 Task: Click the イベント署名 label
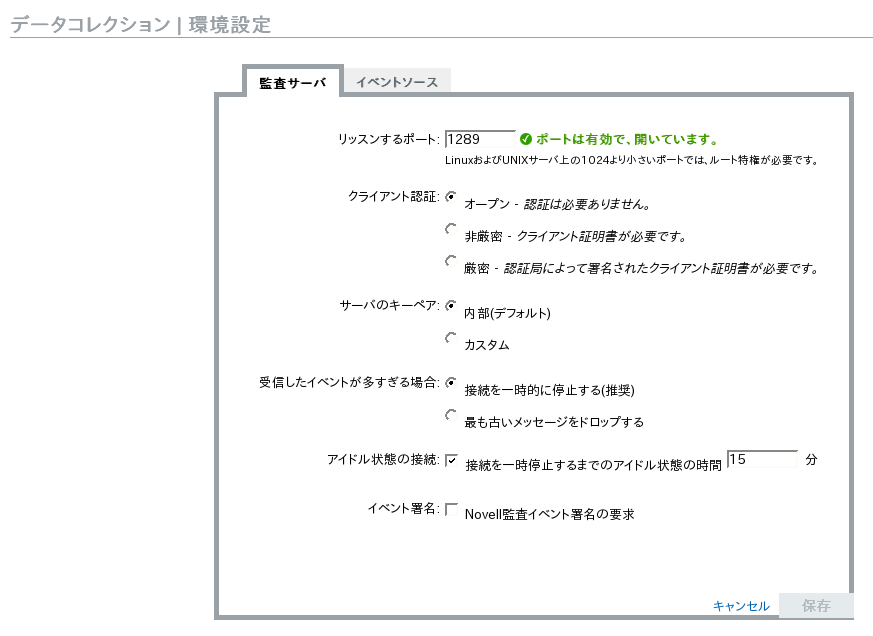pyautogui.click(x=404, y=508)
